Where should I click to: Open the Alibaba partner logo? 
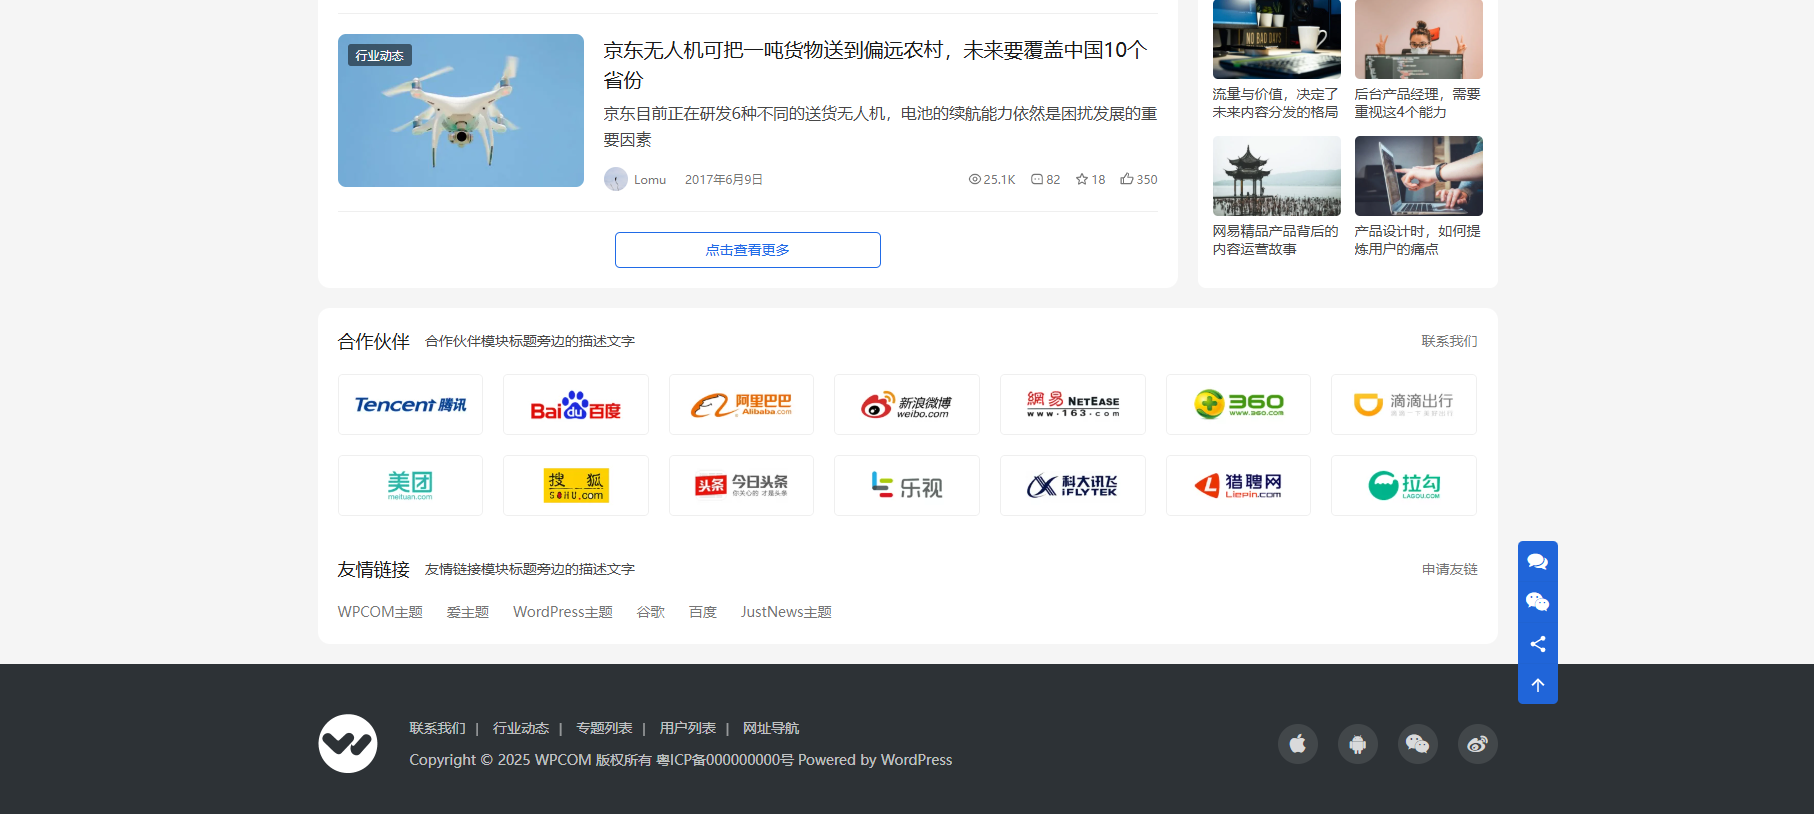pyautogui.click(x=741, y=404)
